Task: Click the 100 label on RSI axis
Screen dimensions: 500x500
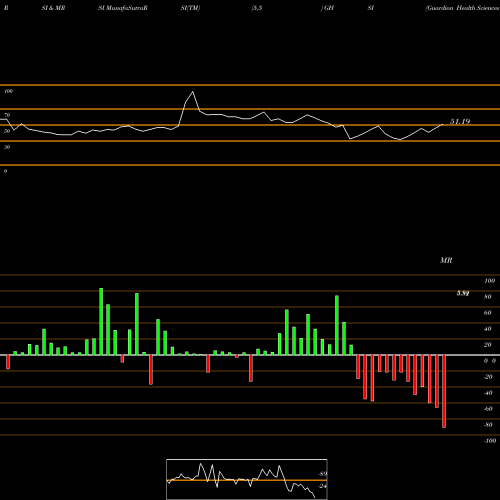Action: click(x=9, y=91)
